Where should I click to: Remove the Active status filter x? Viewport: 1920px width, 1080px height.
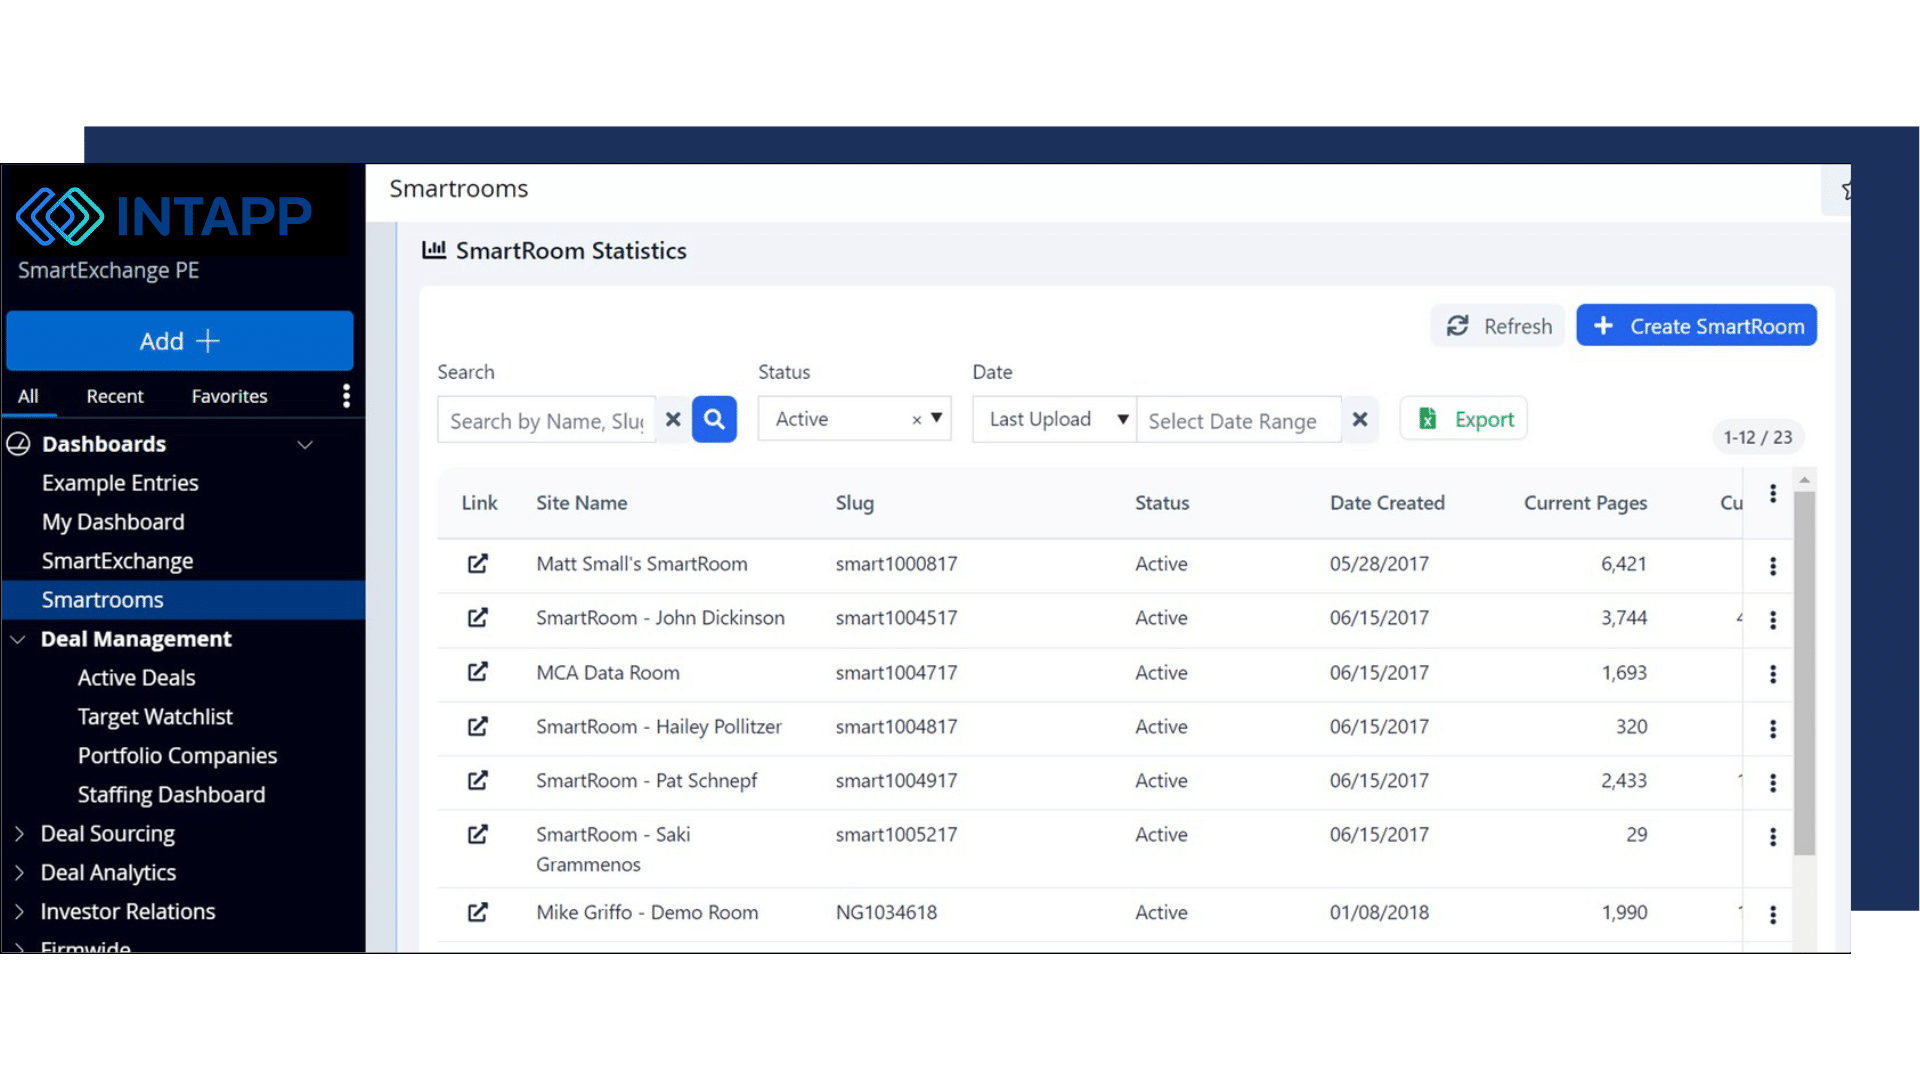click(916, 420)
